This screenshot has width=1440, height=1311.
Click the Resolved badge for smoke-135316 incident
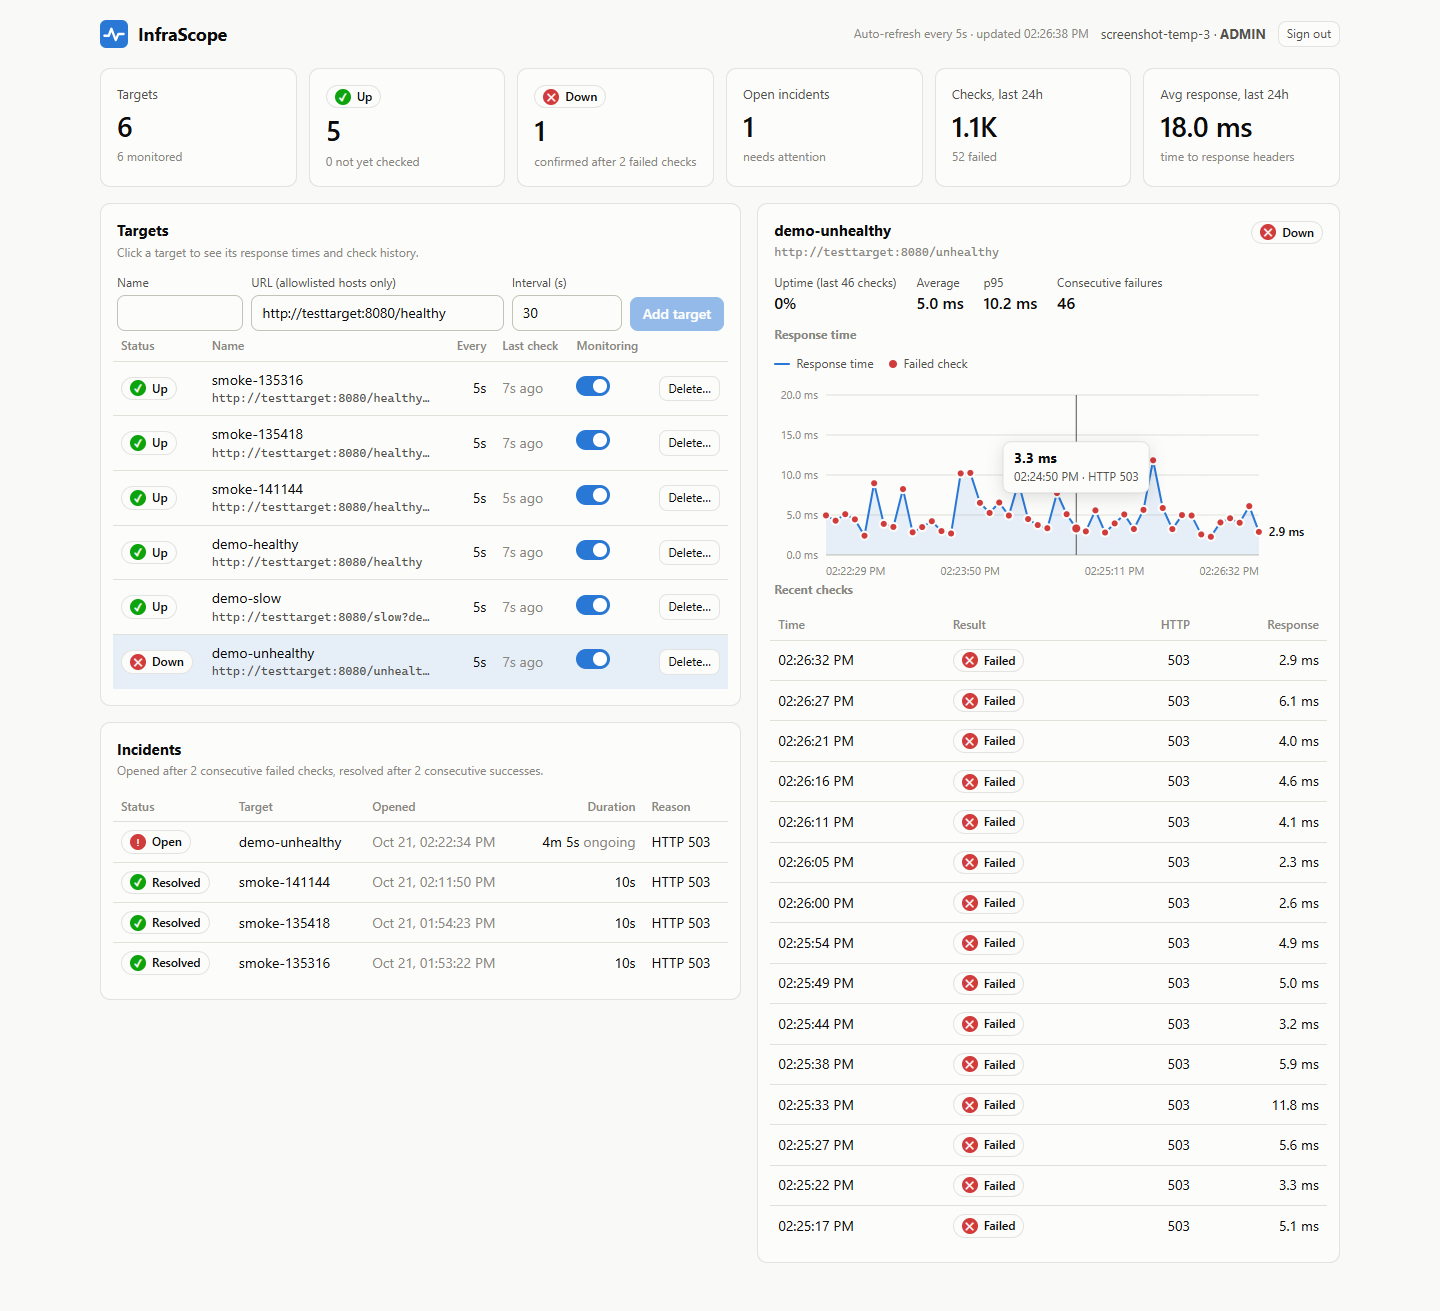pyautogui.click(x=165, y=963)
